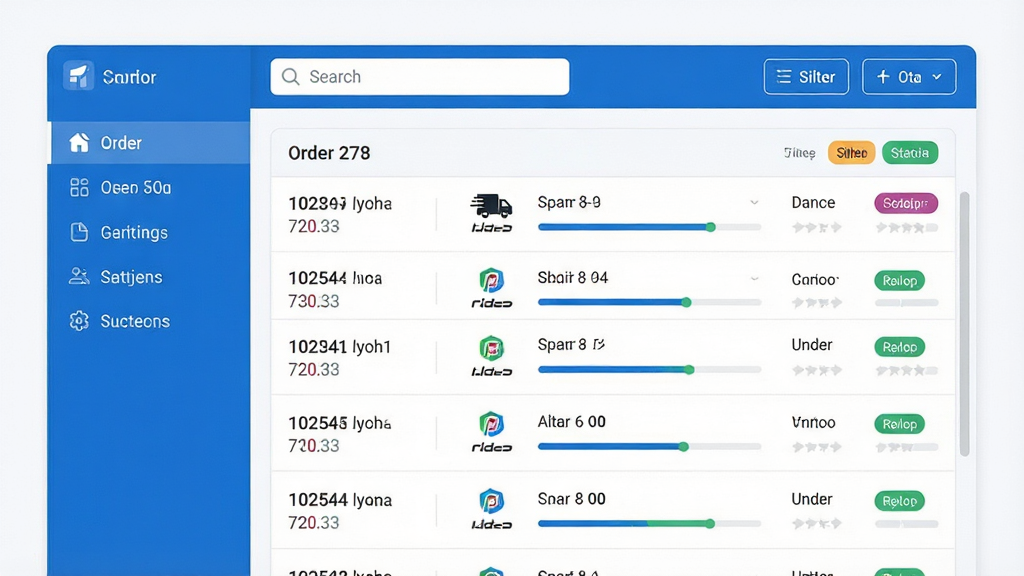
Task: Select the orange Sihep badge
Action: click(x=852, y=153)
